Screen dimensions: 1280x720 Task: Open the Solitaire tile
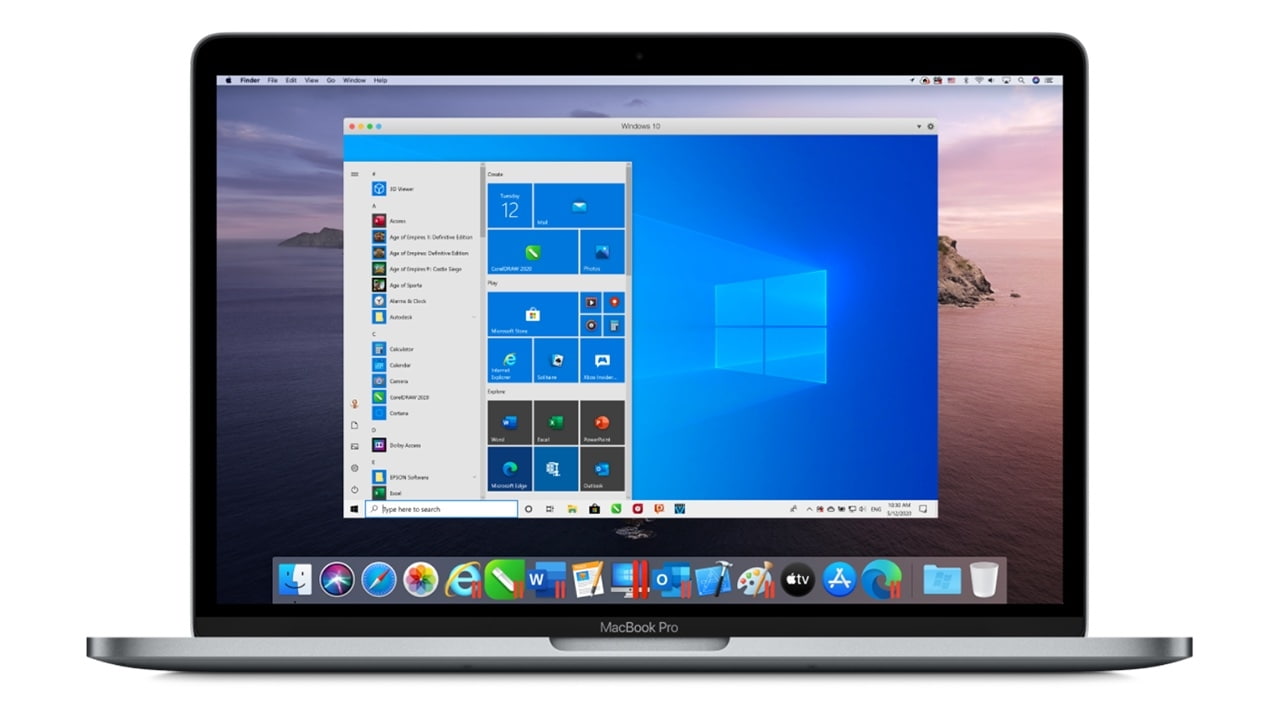[x=556, y=360]
